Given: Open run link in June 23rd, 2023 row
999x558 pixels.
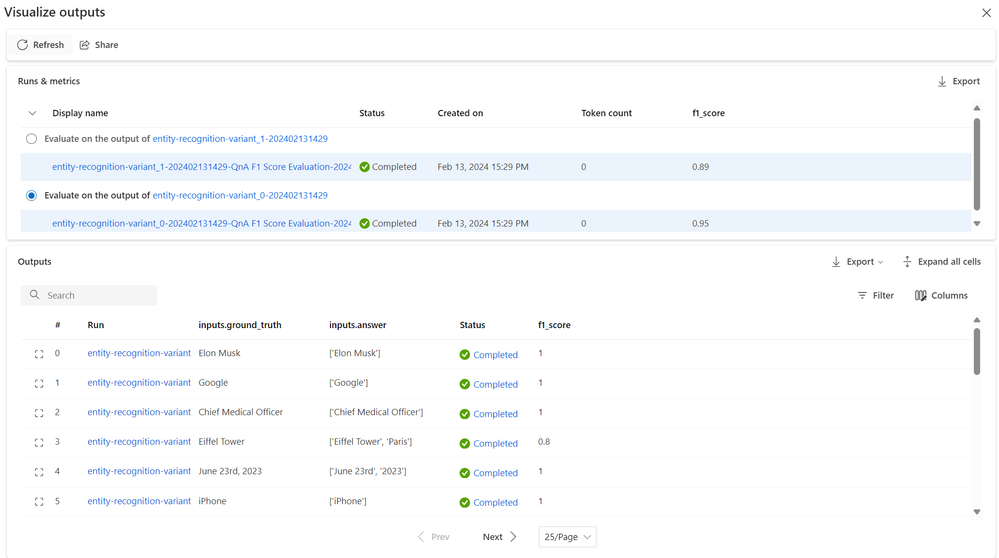Looking at the screenshot, I should (x=139, y=471).
